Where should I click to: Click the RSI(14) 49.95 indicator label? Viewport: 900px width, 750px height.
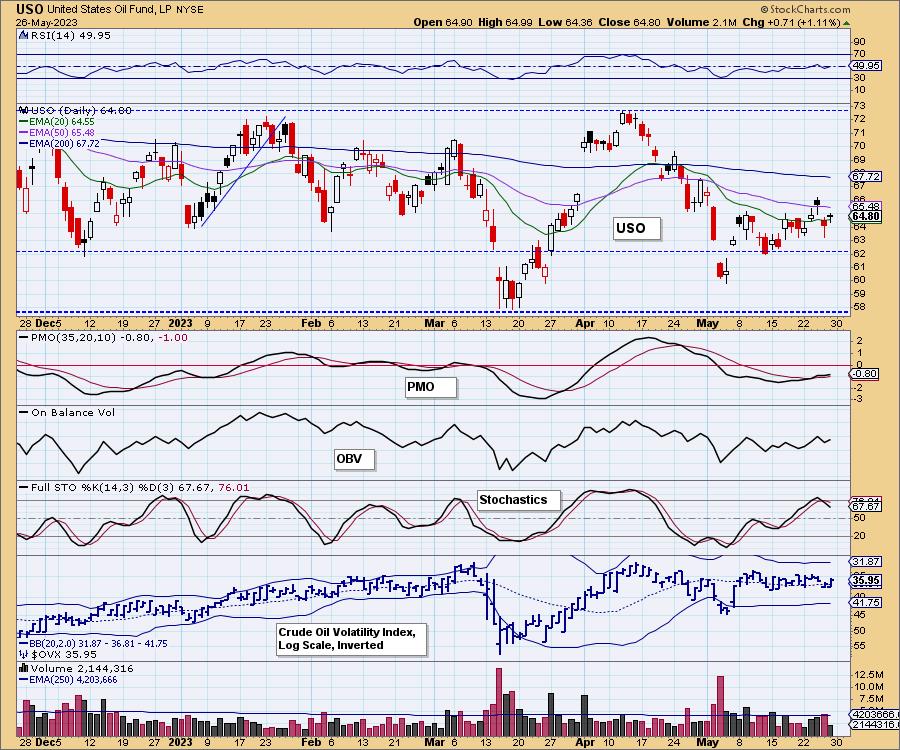(70, 35)
